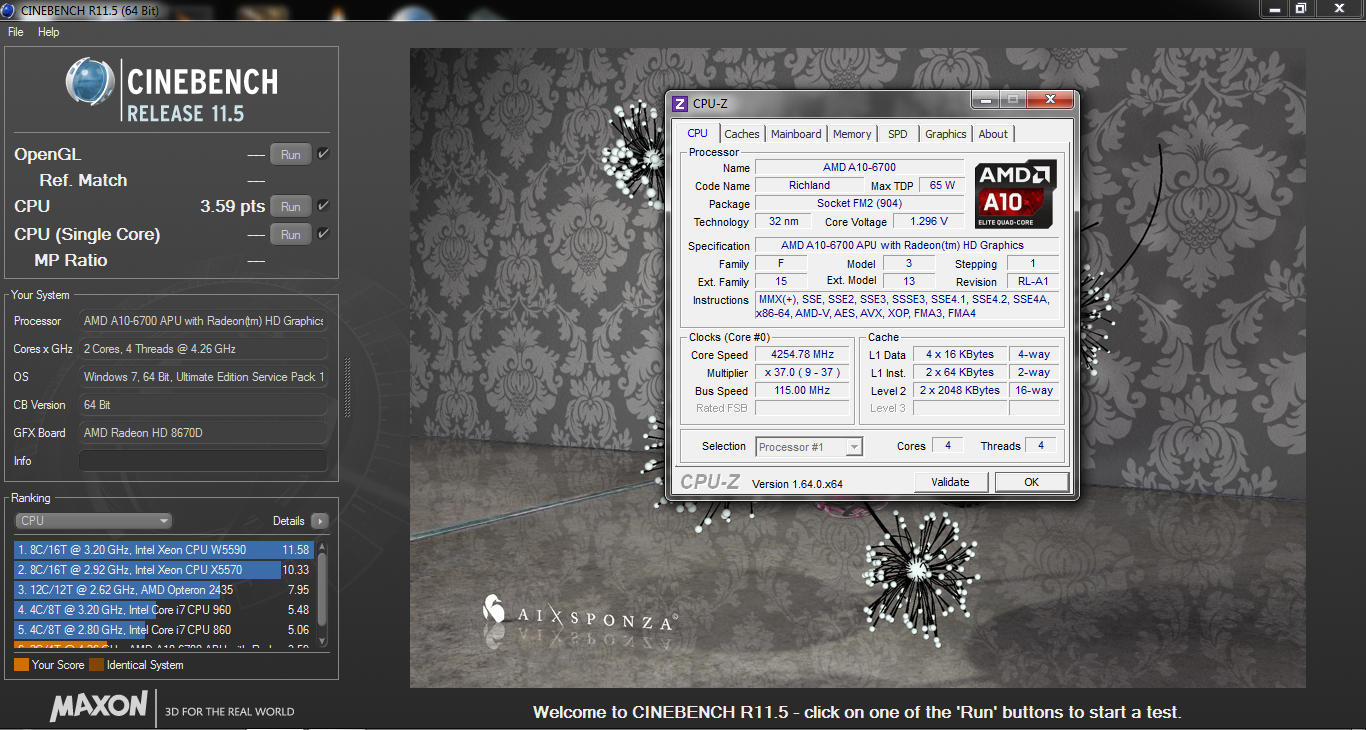Switch to the SPD tab in CPU-Z
This screenshot has height=730, width=1366.
(x=898, y=134)
